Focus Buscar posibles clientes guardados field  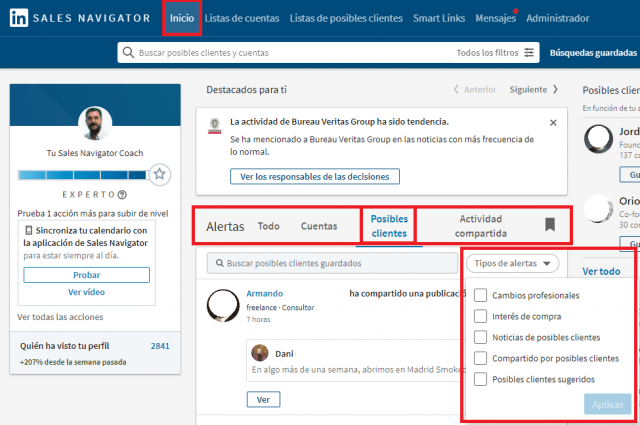(x=332, y=263)
